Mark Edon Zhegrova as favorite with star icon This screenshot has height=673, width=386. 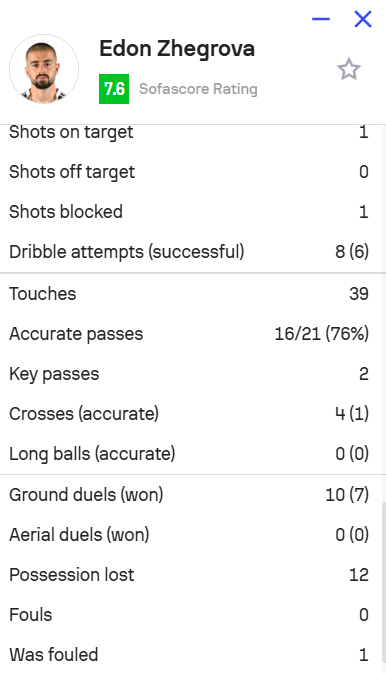tap(349, 69)
